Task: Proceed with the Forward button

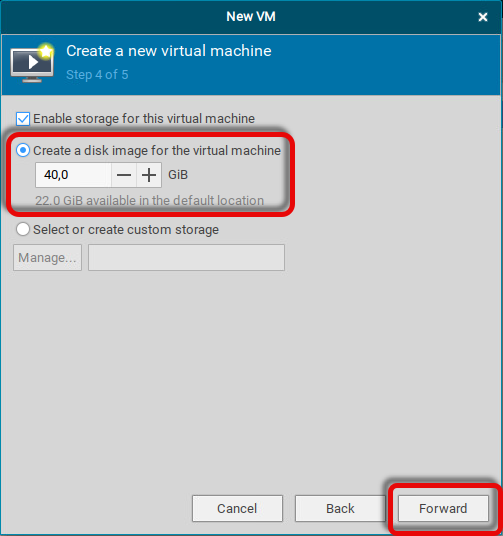Action: pos(443,508)
